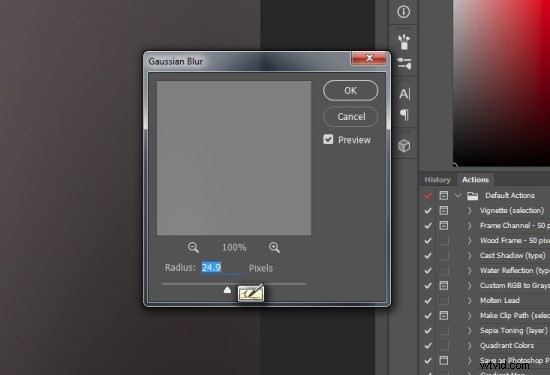Pick a shade in the red color field
This screenshot has width=550, height=375.
[502, 82]
